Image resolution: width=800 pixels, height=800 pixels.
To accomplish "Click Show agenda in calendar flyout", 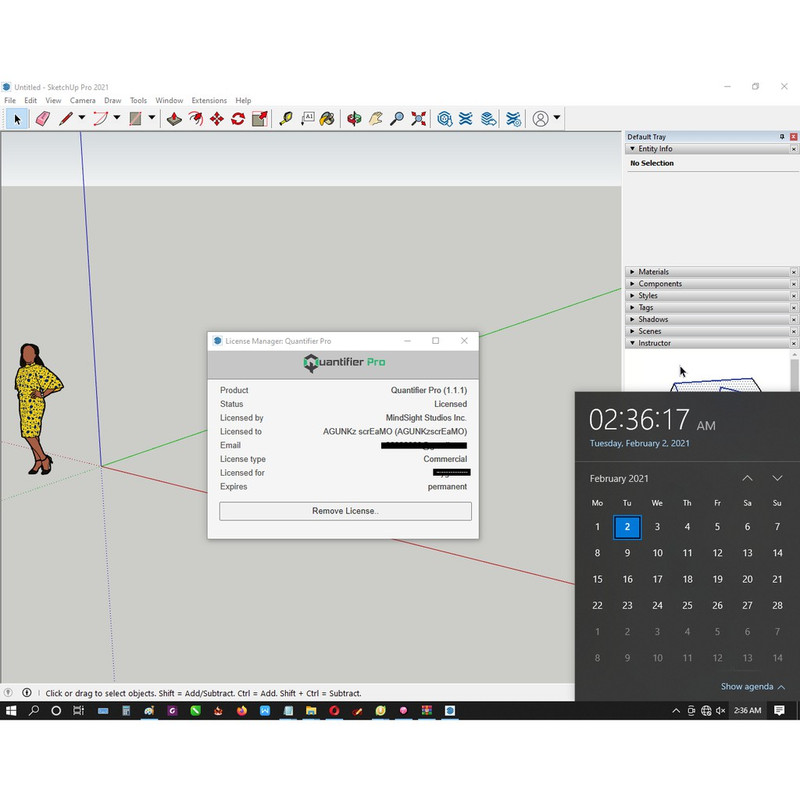I will [753, 687].
